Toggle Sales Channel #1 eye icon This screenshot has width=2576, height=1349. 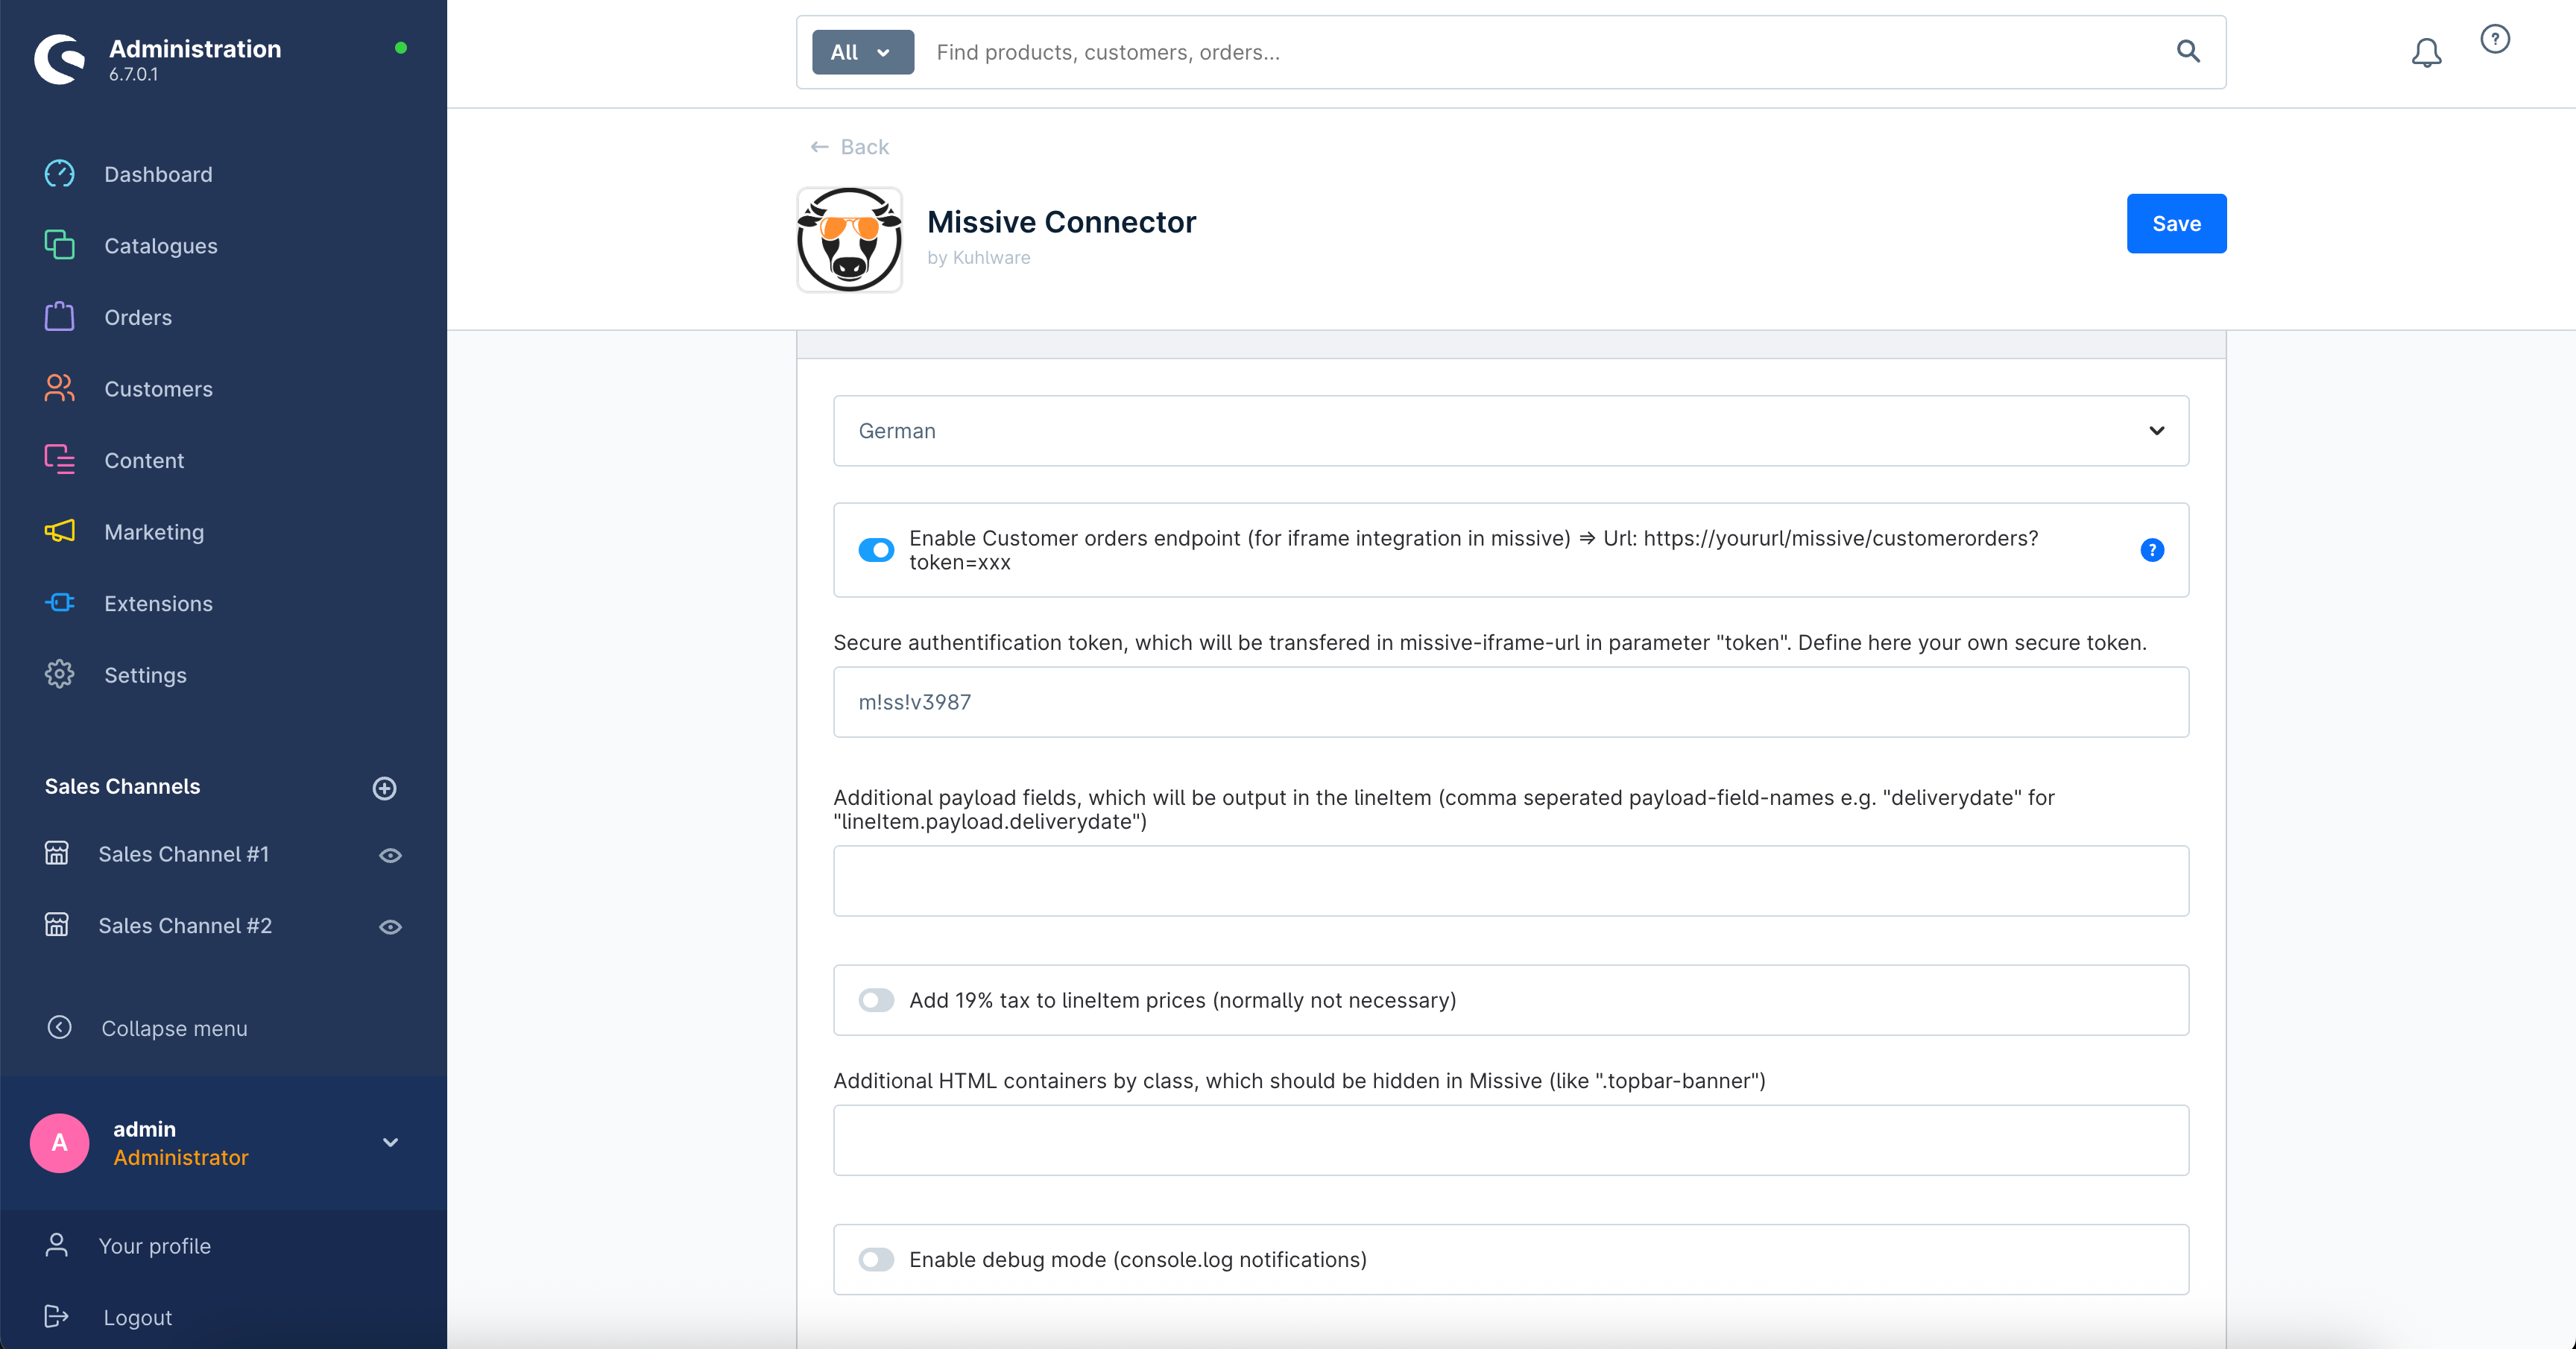390,855
